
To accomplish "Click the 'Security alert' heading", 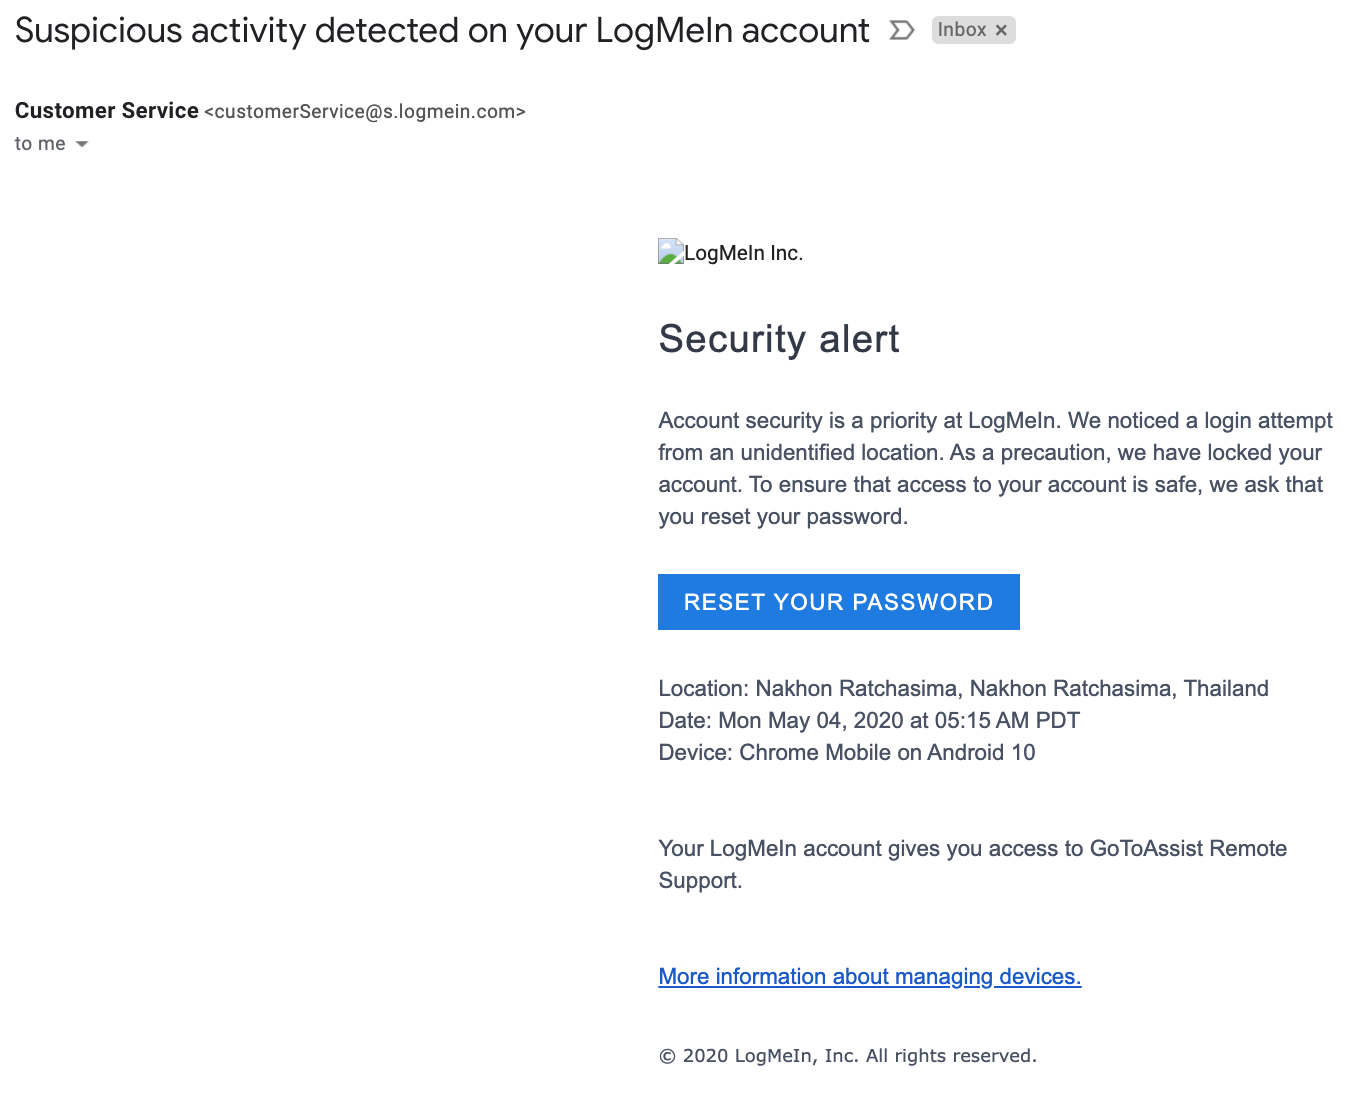I will click(779, 339).
